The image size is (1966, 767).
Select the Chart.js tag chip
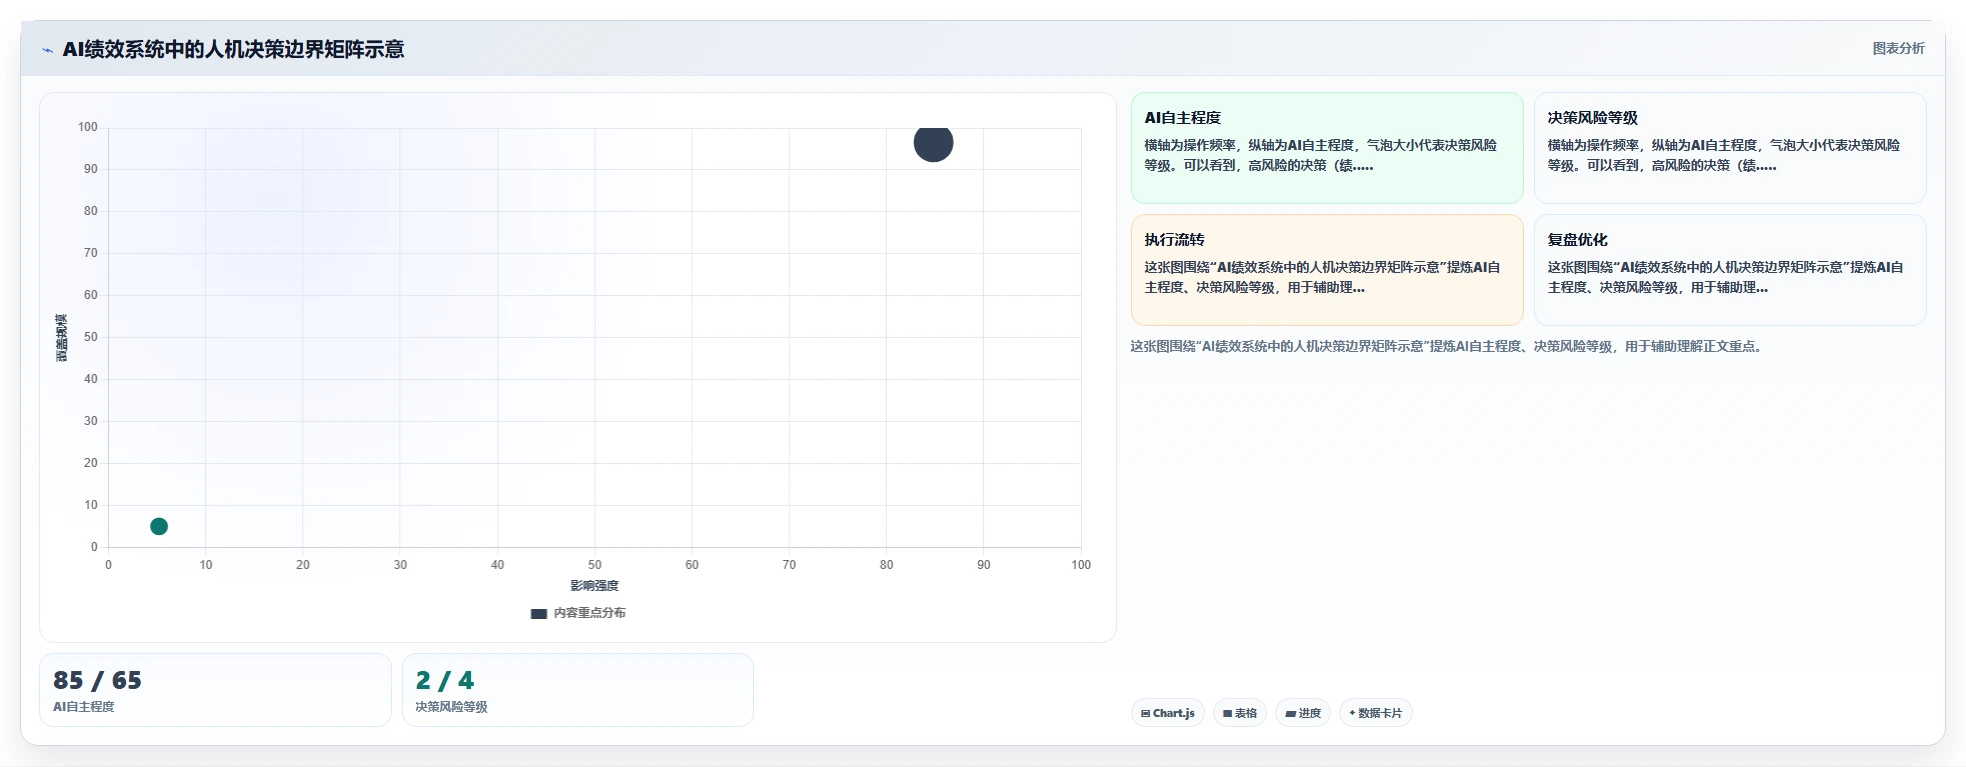coord(1168,713)
